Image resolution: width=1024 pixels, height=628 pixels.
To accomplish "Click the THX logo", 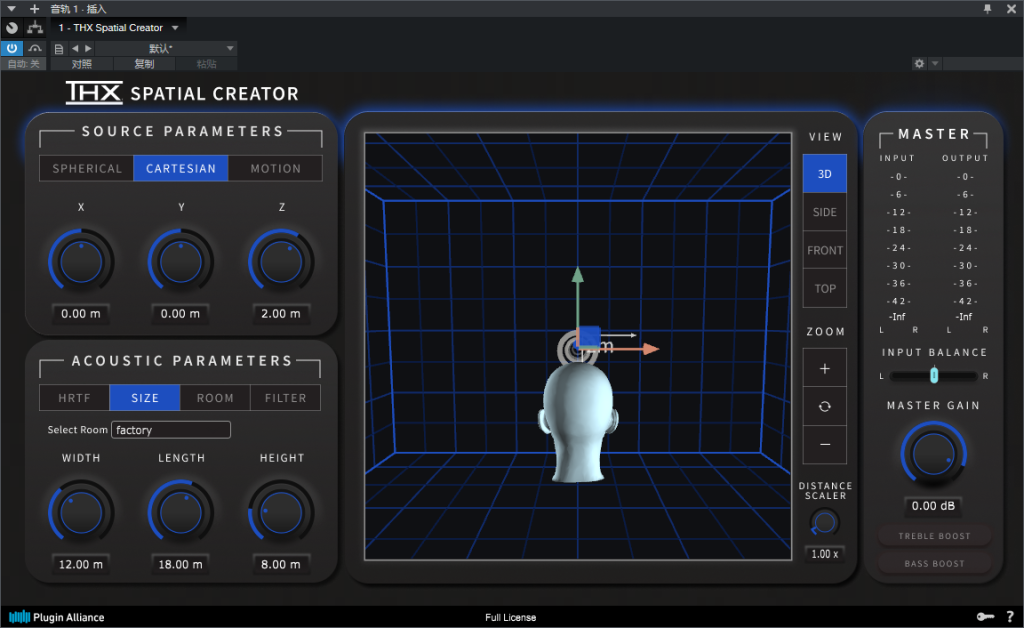I will tap(94, 93).
